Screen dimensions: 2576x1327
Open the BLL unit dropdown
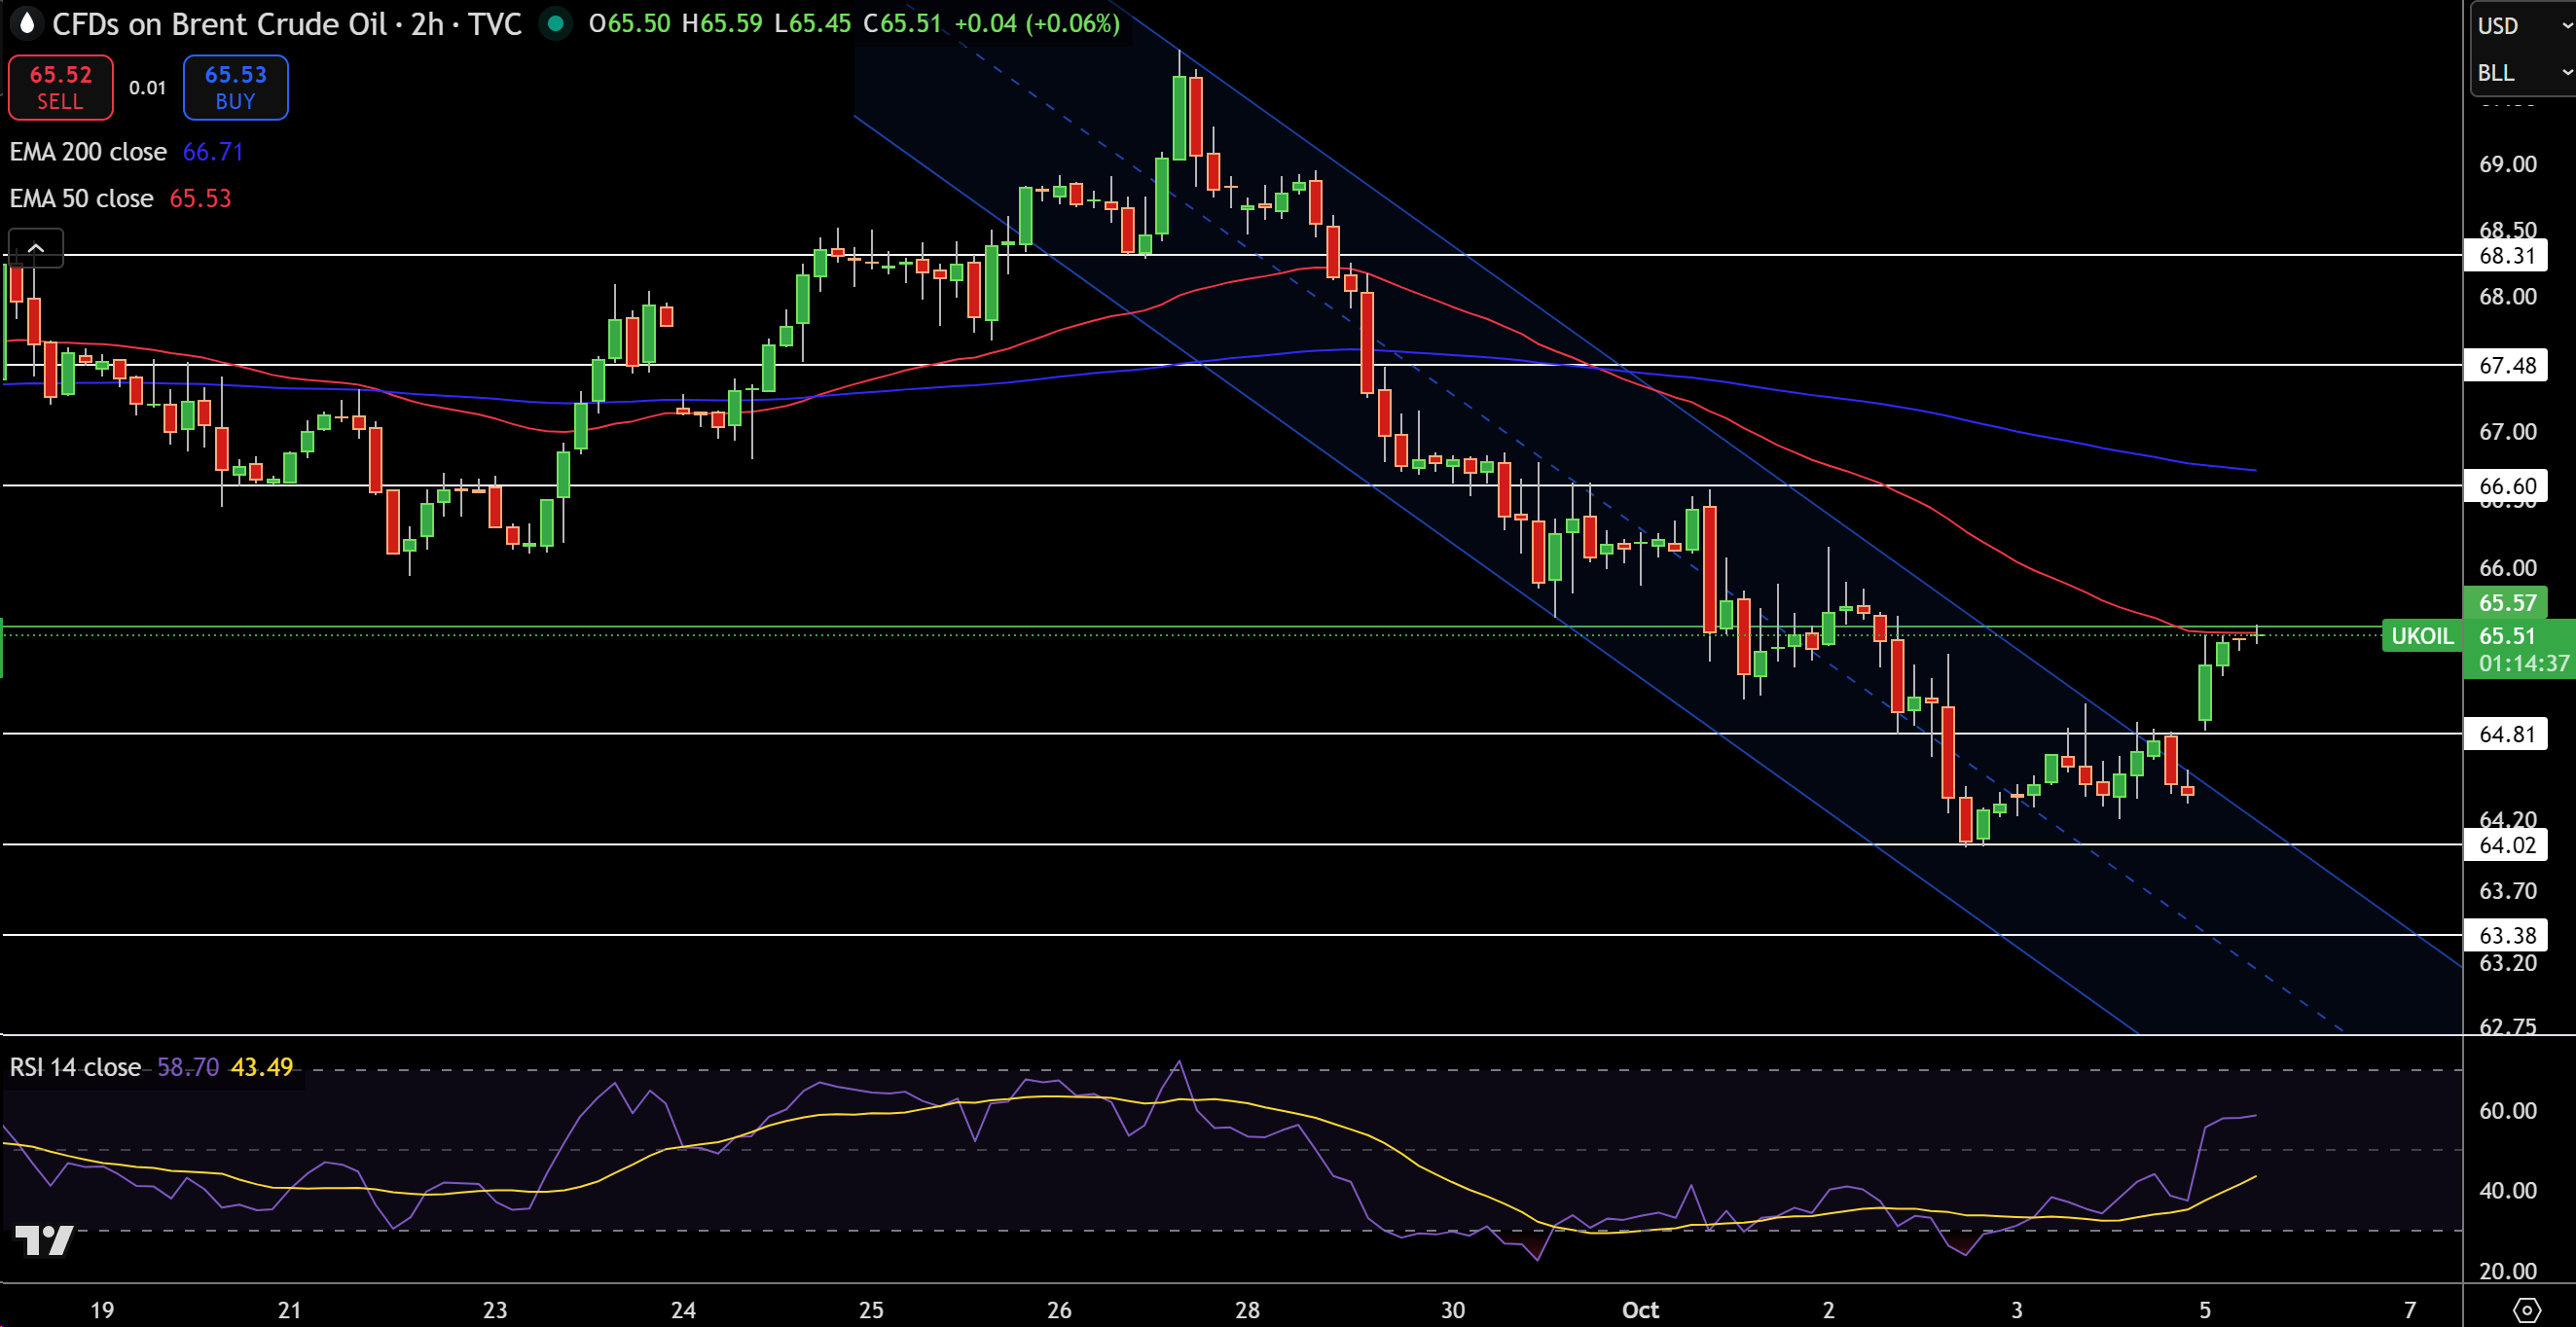[2522, 73]
